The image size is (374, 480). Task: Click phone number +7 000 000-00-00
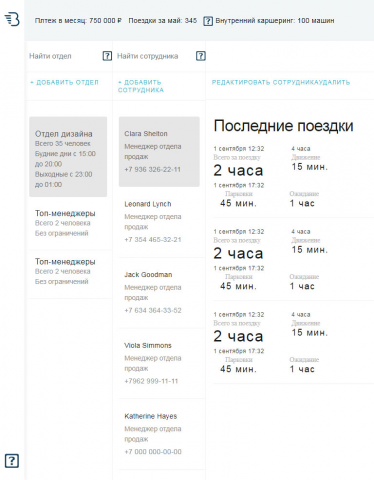[153, 452]
